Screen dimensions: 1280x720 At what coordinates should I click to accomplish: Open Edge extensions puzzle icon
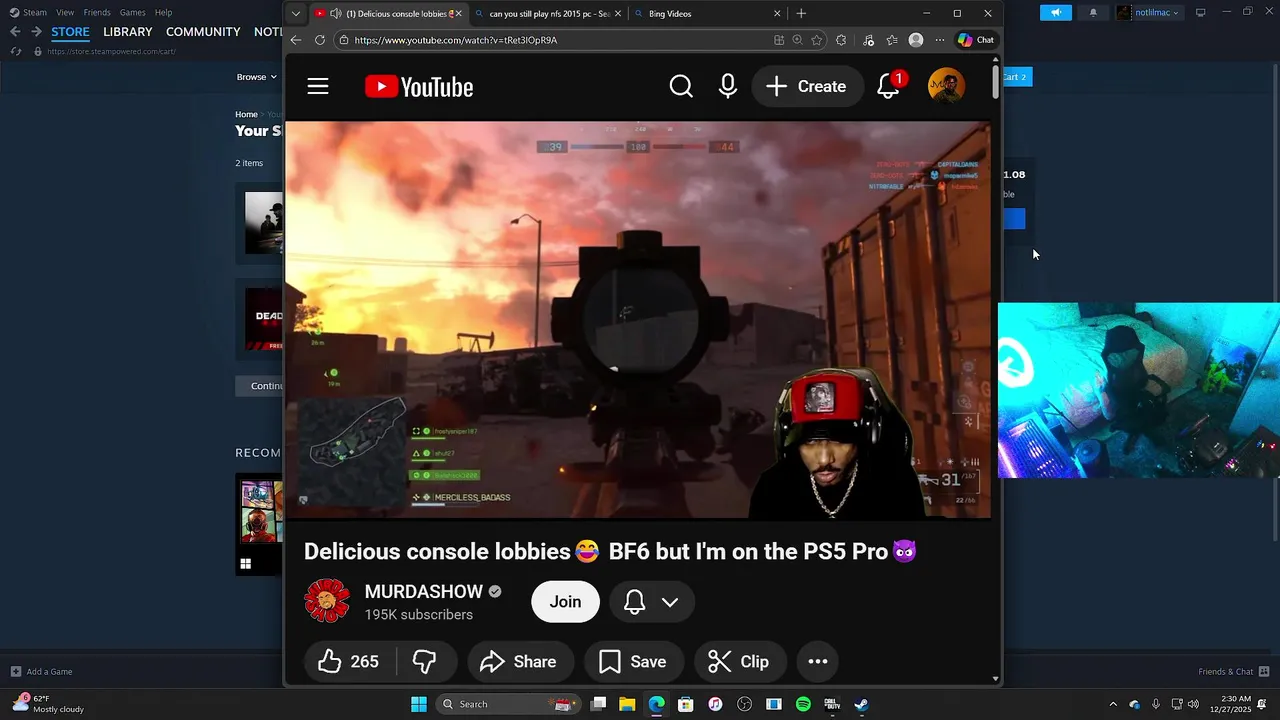[x=841, y=40]
